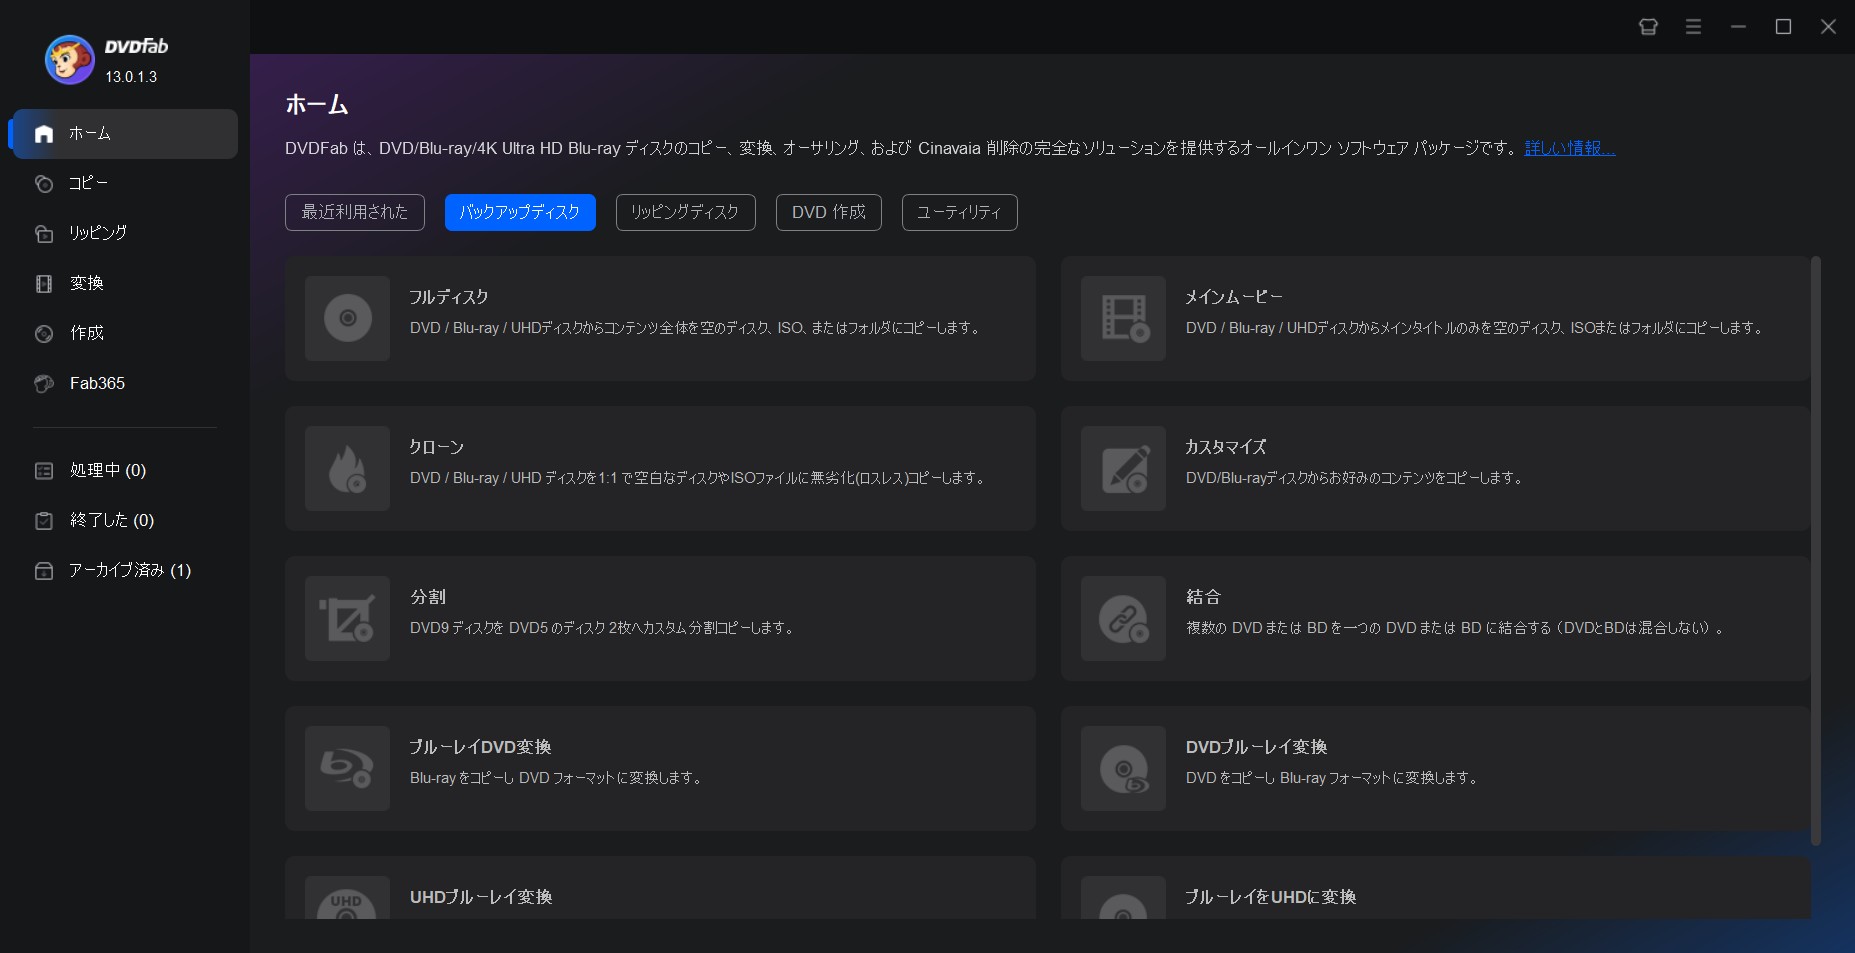
Task: Select the 最近利用された tab
Action: pyautogui.click(x=355, y=212)
